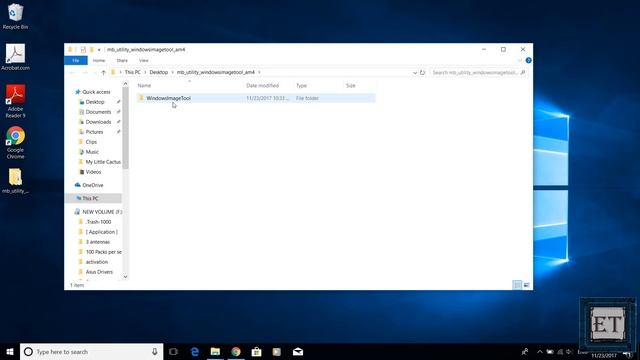
Task: Open the Share ribbon tab
Action: [x=122, y=60]
